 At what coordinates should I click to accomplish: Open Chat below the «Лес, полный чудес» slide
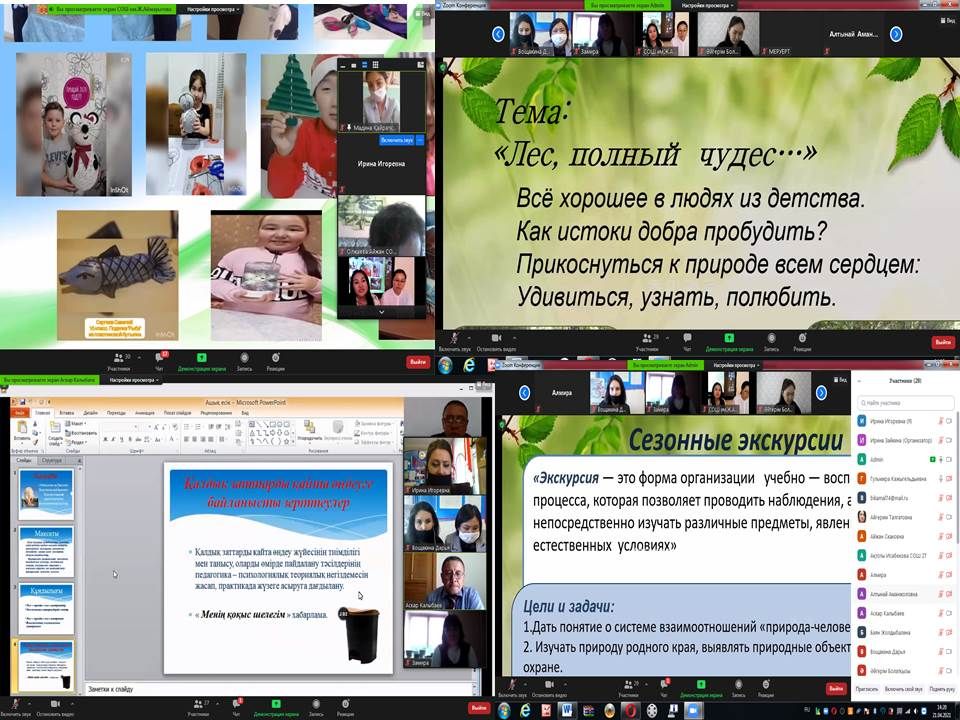click(686, 341)
